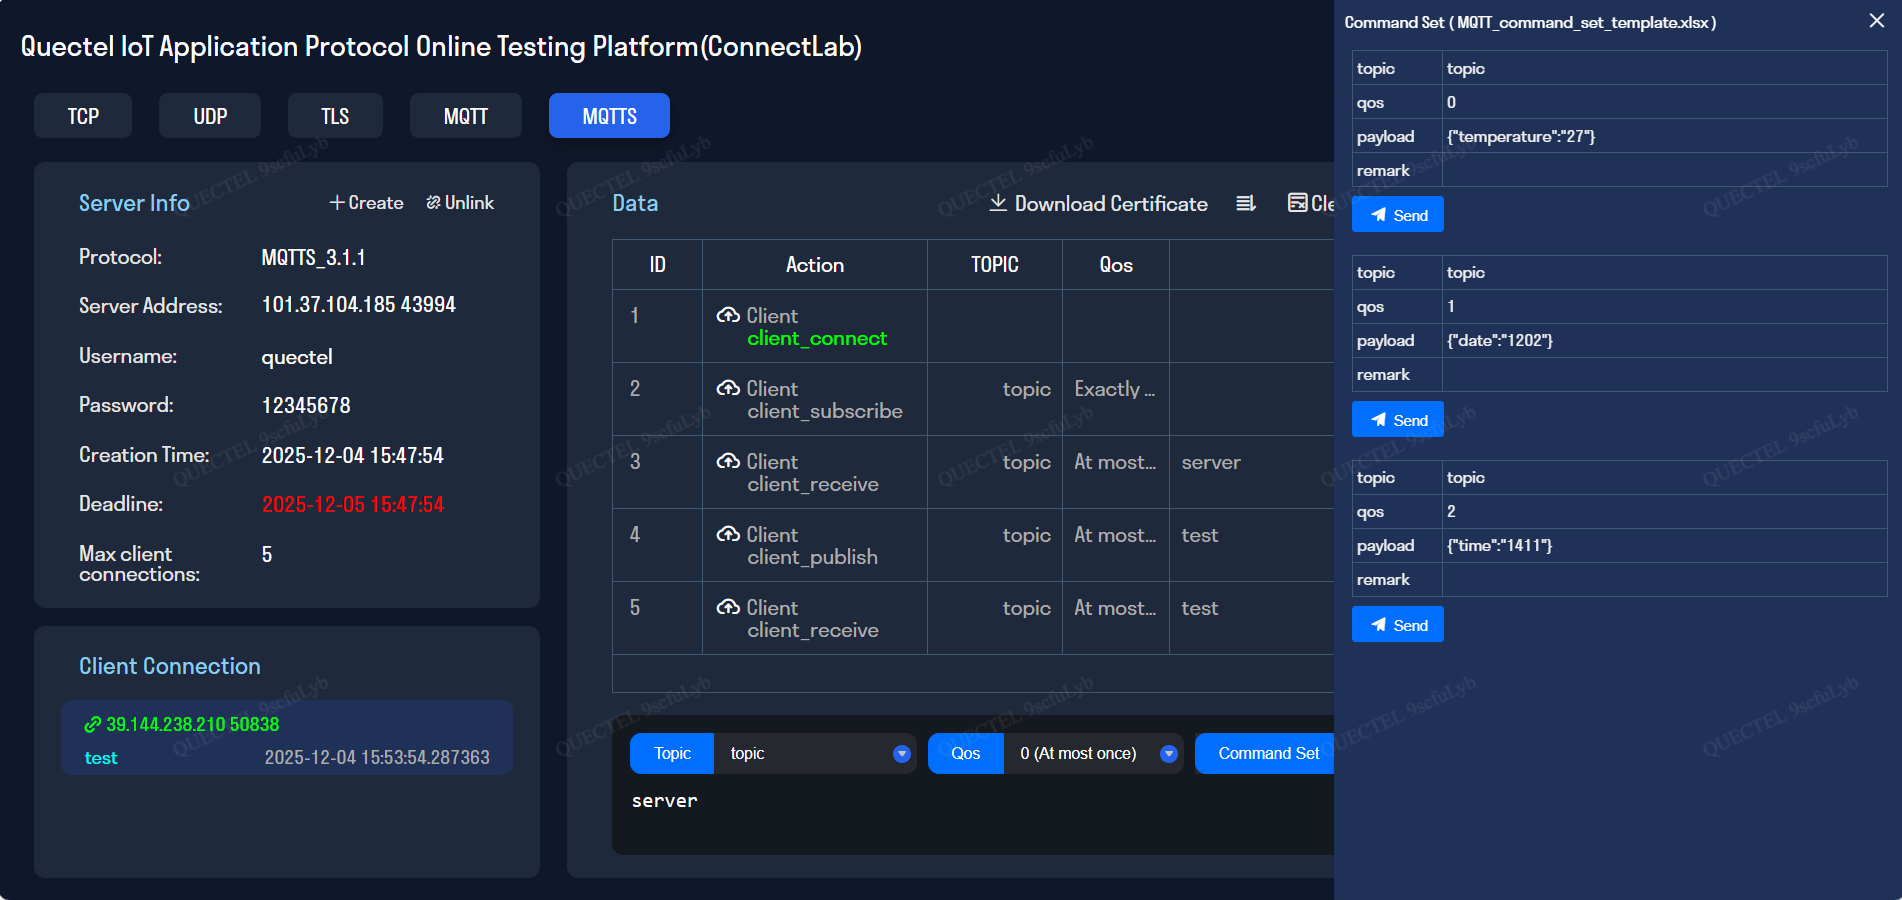Select the test client connection entry
1902x900 pixels.
(x=287, y=740)
